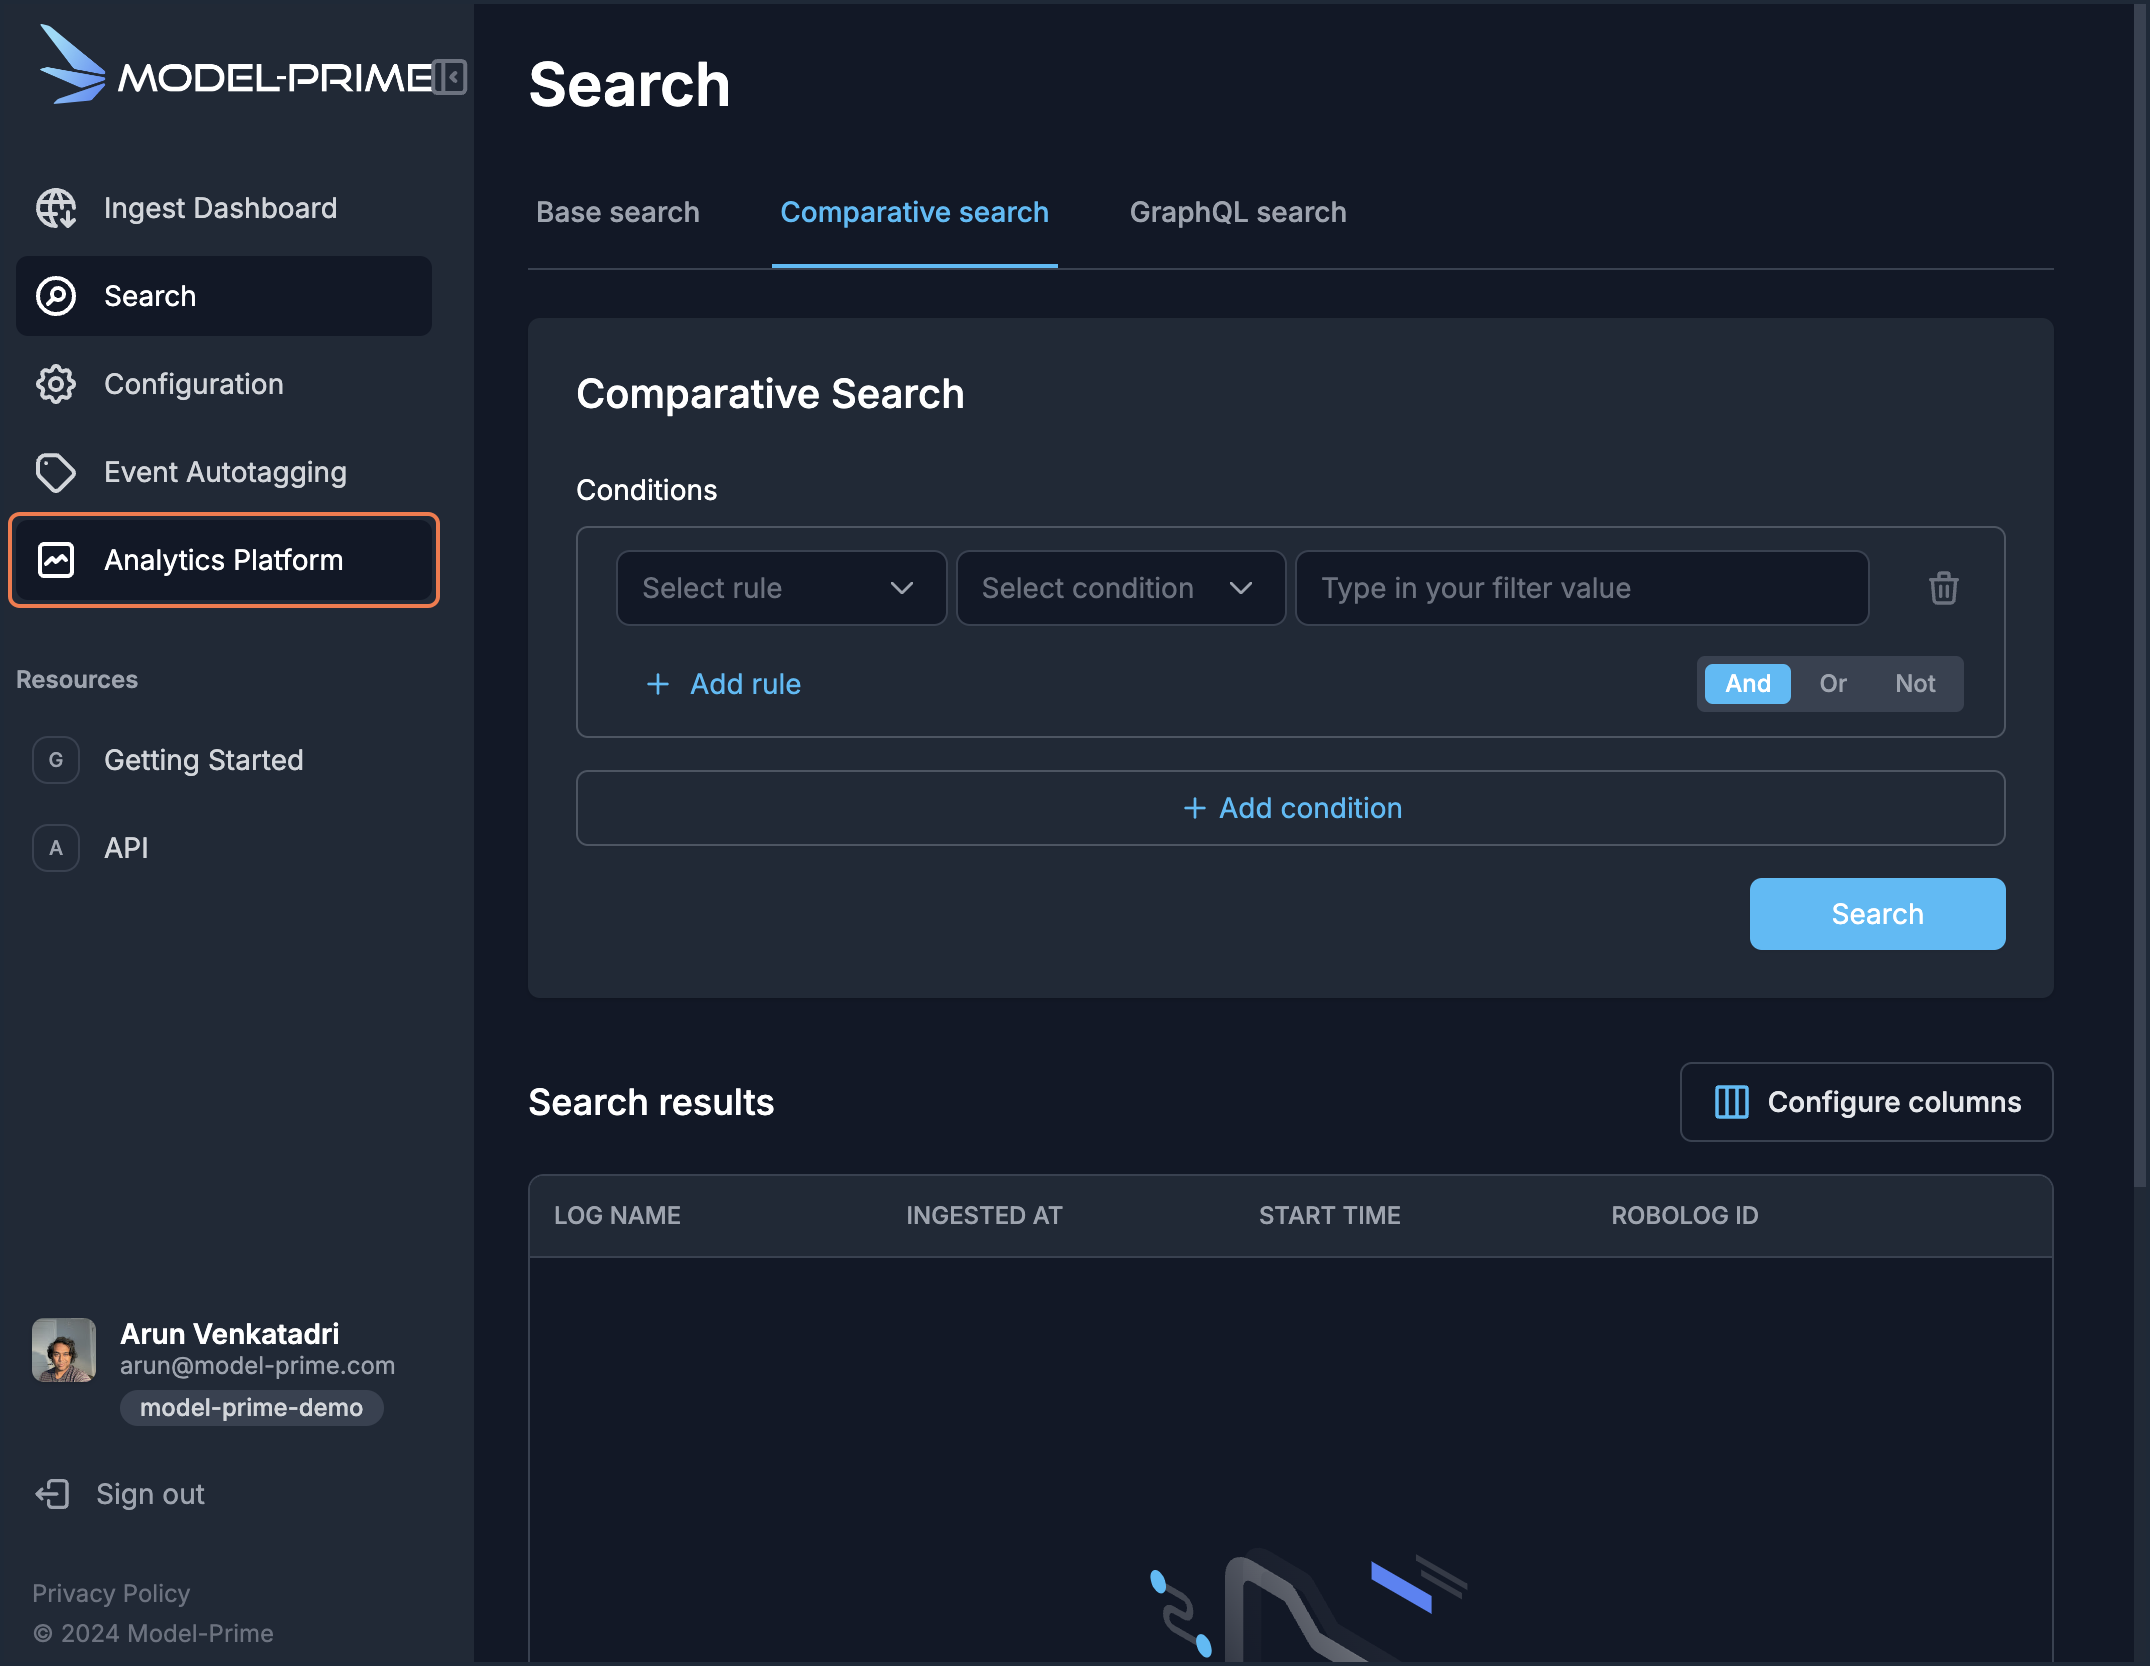
Task: Click the Ingest Dashboard globe icon
Action: coord(56,208)
